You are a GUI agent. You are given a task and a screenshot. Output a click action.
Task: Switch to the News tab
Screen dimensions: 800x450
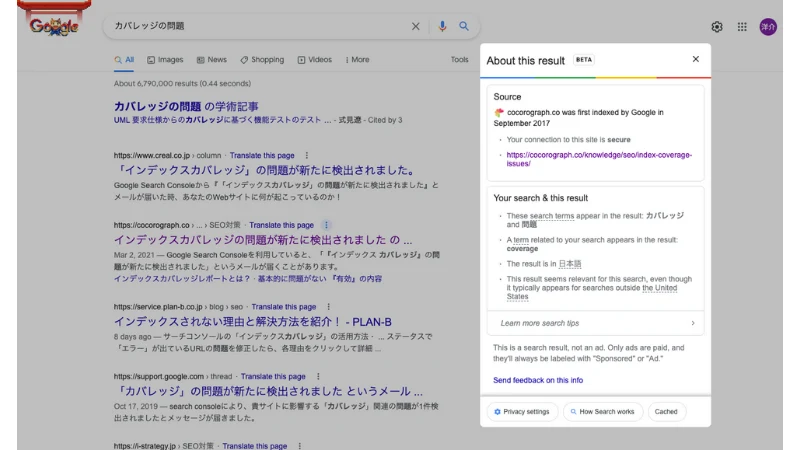pos(211,60)
